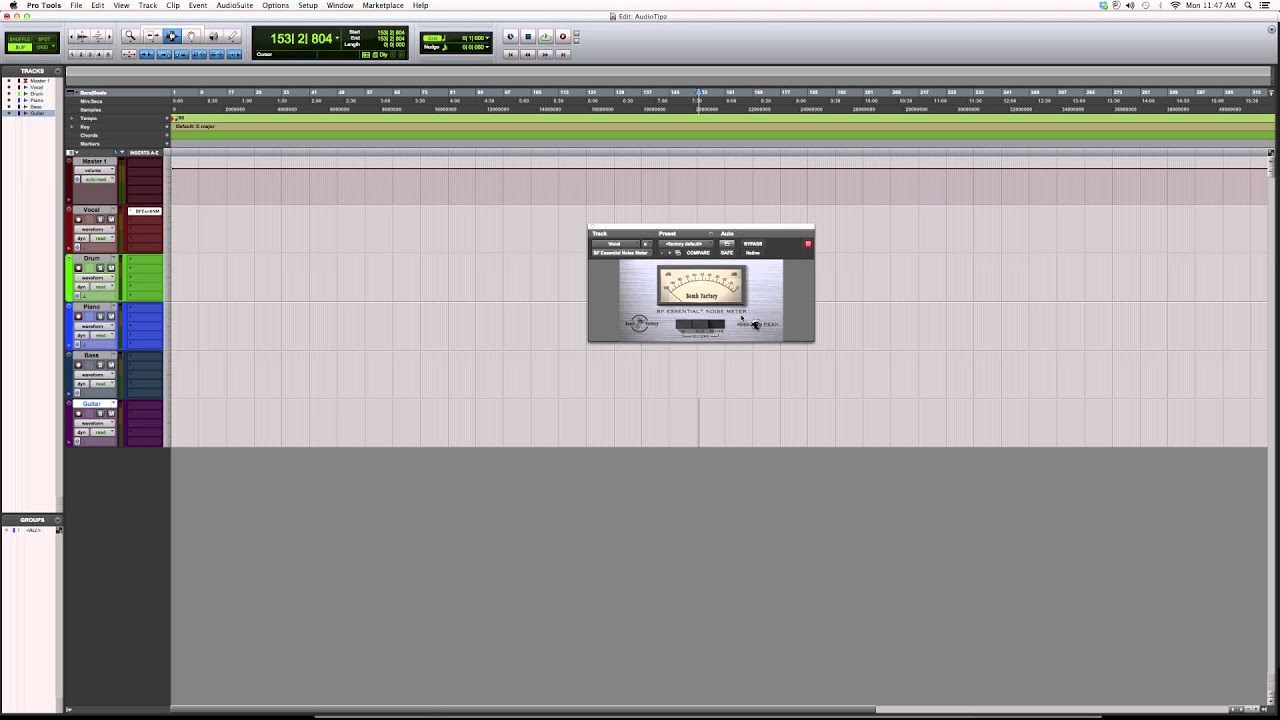Click Bypass in the plug-in window
The image size is (1280, 720).
[x=753, y=244]
